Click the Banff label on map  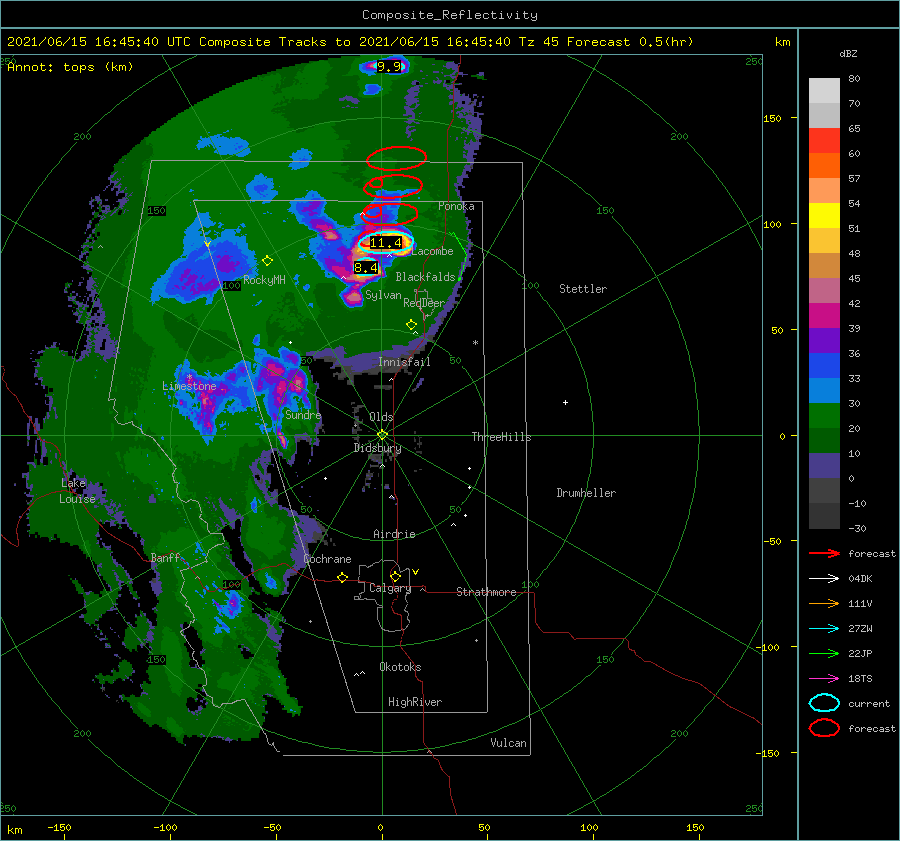click(165, 558)
